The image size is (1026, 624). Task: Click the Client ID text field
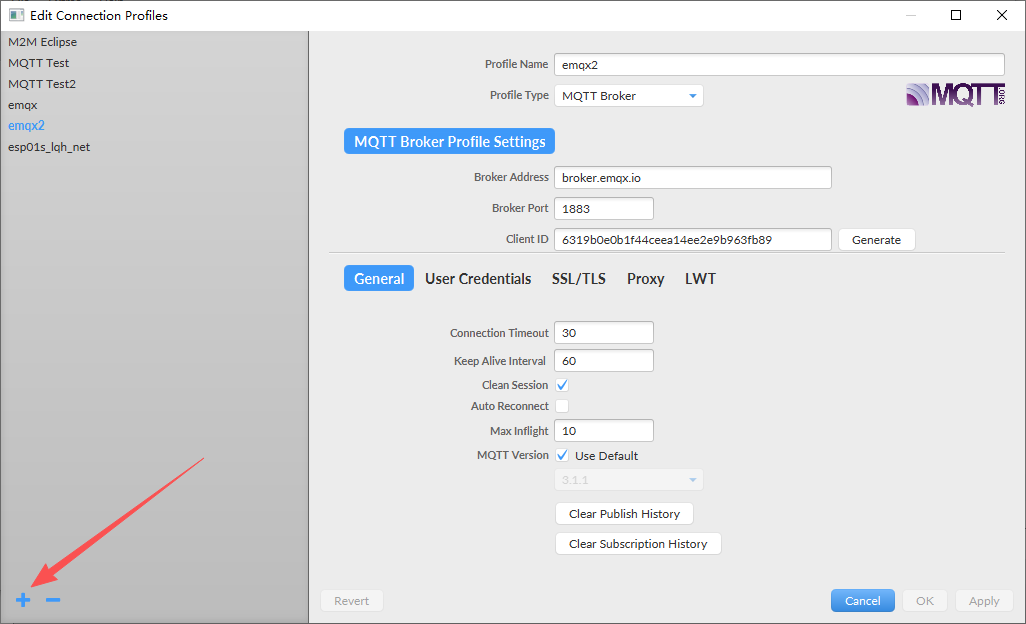pyautogui.click(x=693, y=240)
